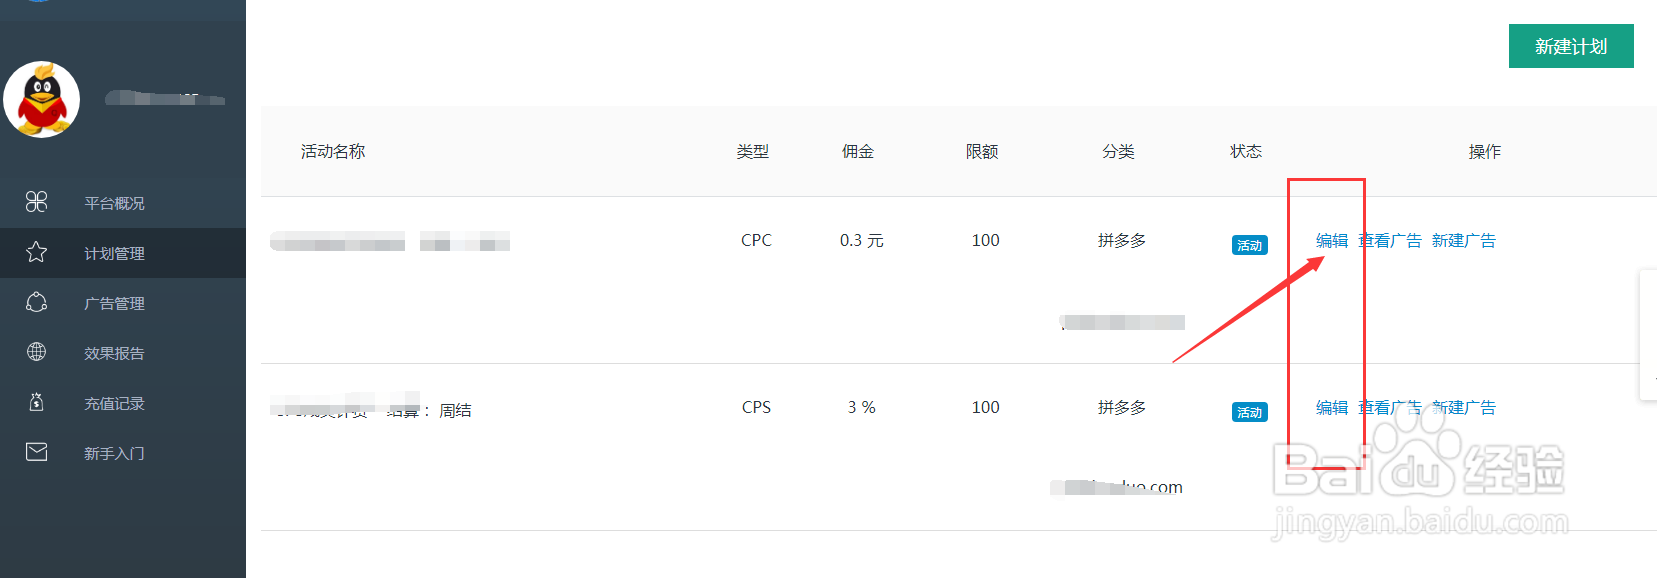The width and height of the screenshot is (1657, 578).
Task: Open the 新手入门 envelope icon
Action: pyautogui.click(x=36, y=452)
